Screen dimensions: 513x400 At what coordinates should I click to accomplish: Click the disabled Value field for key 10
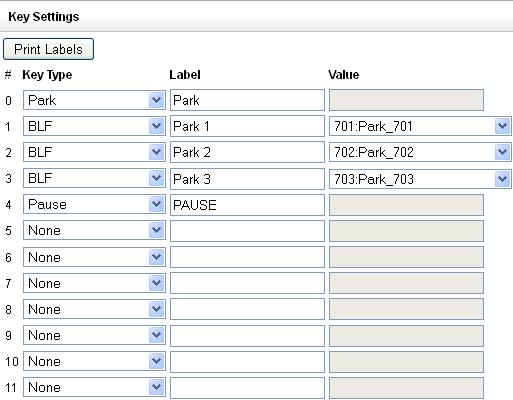coord(406,362)
